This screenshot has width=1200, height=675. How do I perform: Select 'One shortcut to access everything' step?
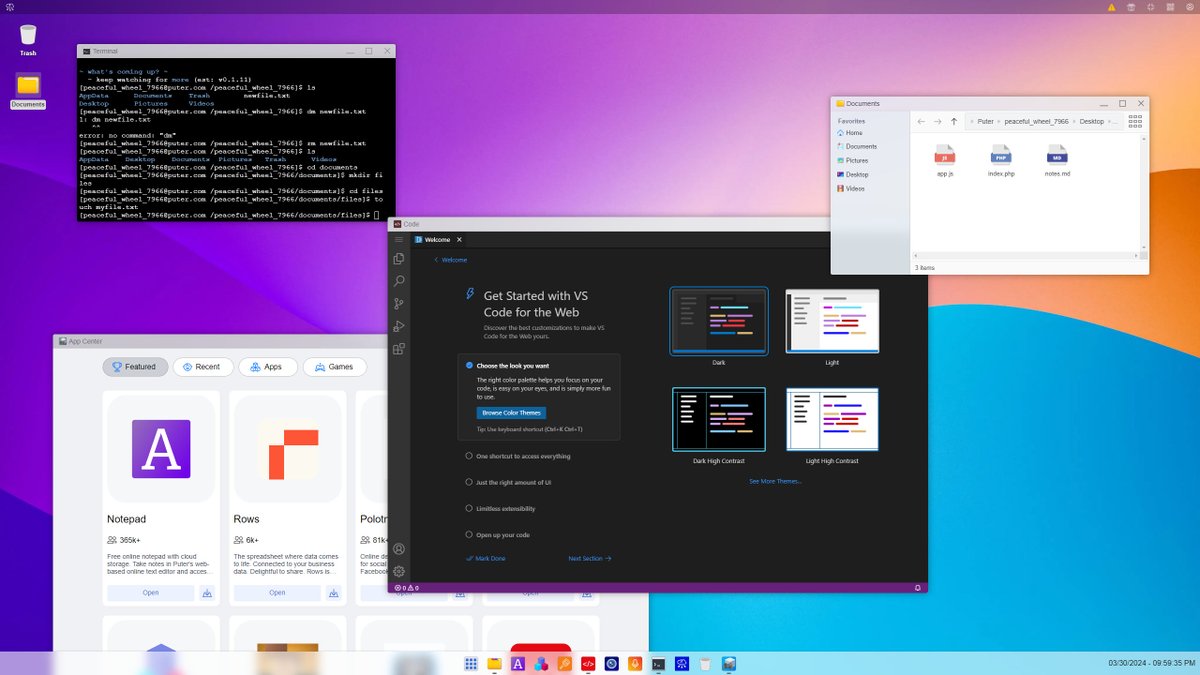coord(517,456)
